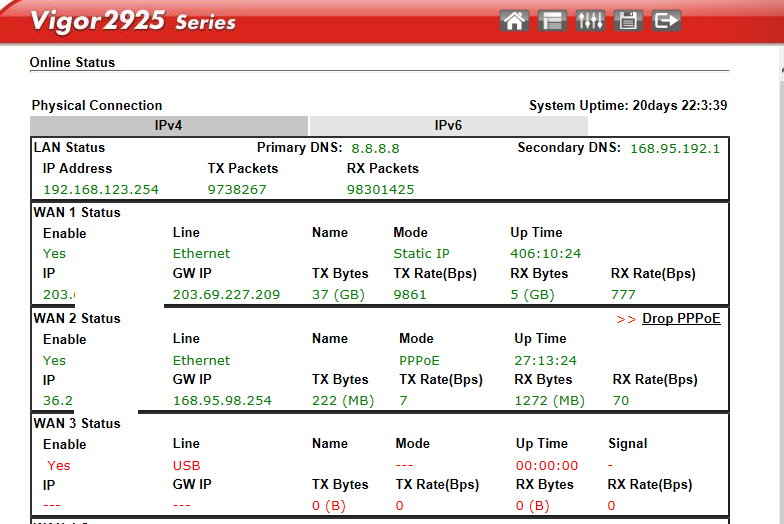
Task: Click the LAN Status heading
Action: (69, 148)
